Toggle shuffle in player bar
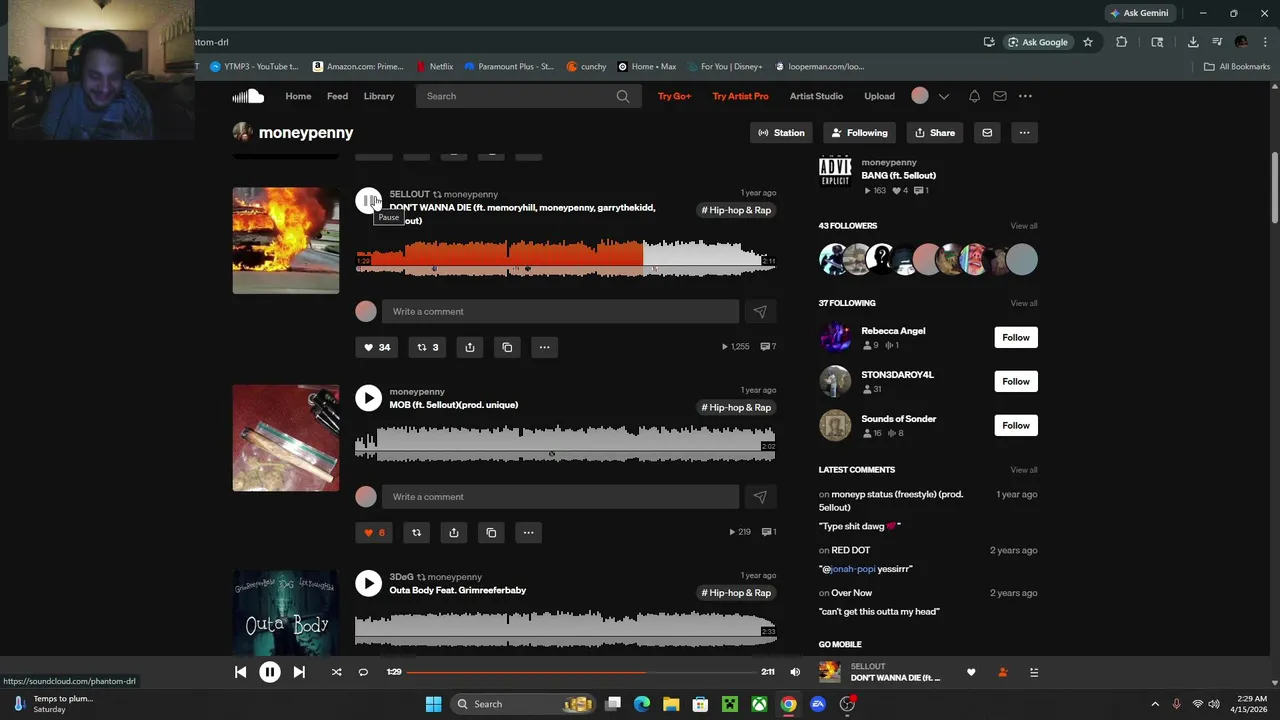Image resolution: width=1280 pixels, height=720 pixels. [337, 672]
